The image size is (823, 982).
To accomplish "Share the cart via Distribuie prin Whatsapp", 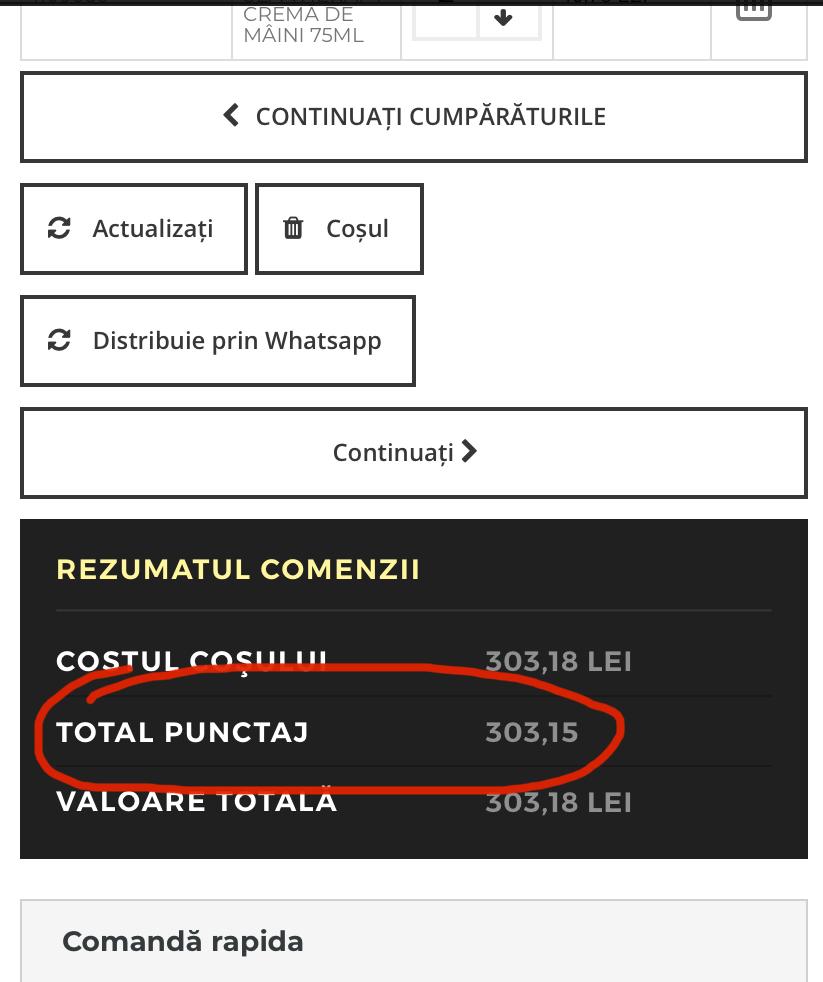I will point(218,340).
